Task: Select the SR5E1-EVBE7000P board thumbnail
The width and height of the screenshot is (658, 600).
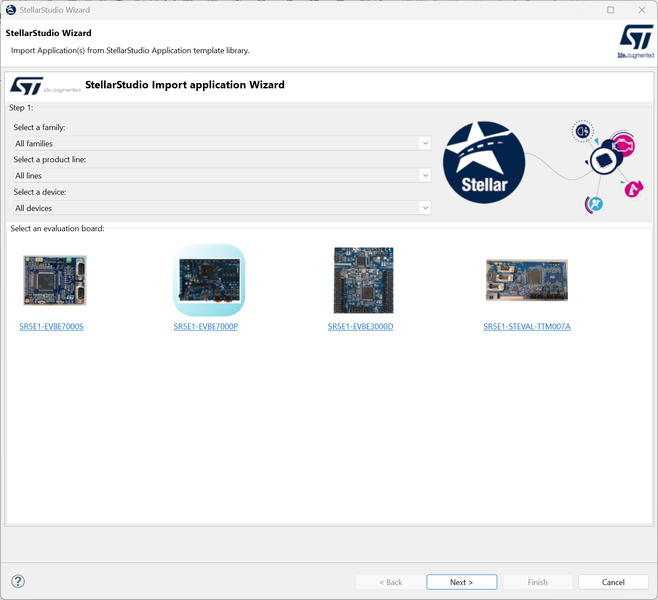Action: coord(209,280)
